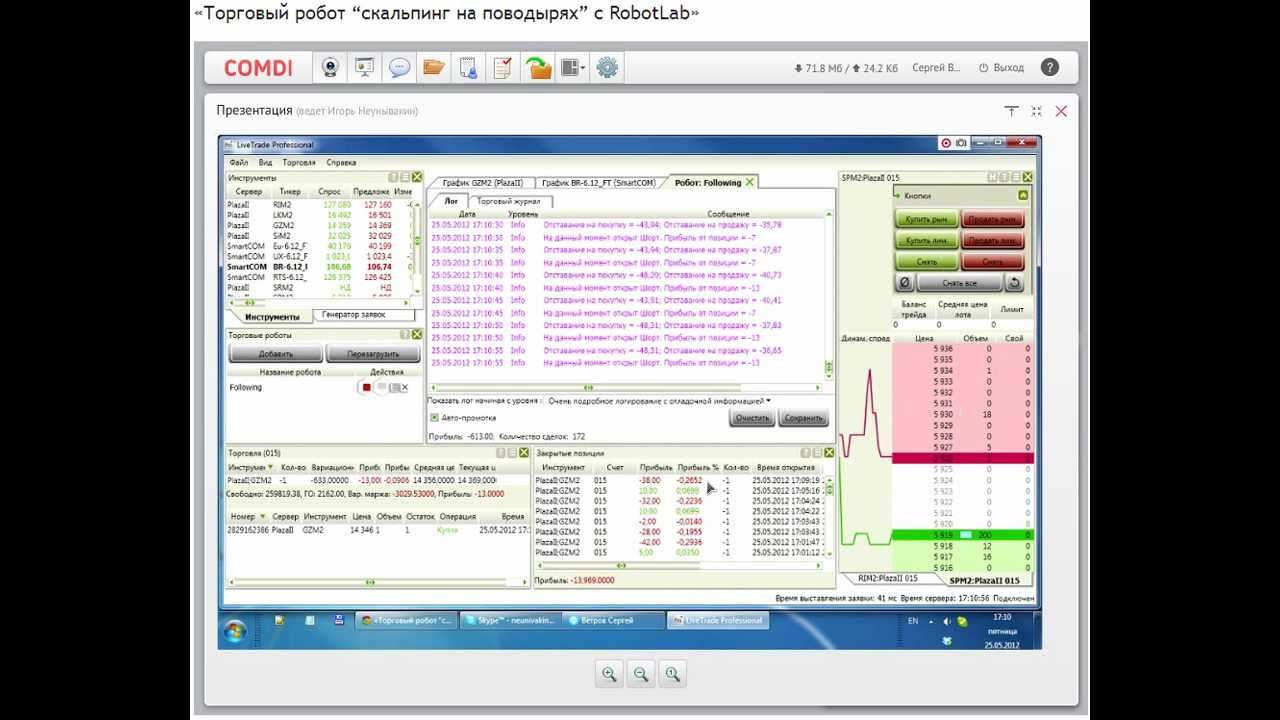This screenshot has width=1280, height=720.
Task: Open the webcam tool in COMDI toolbar
Action: pos(330,68)
